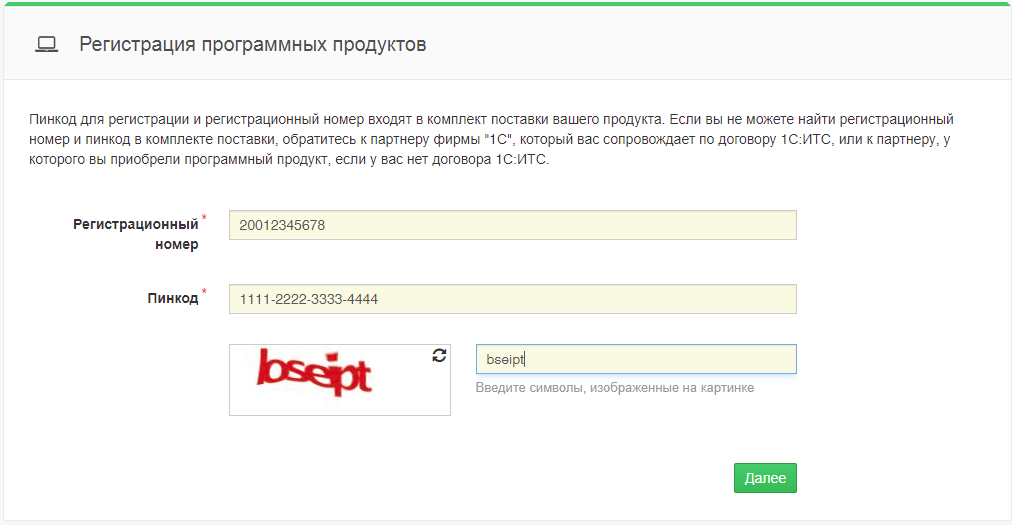Click the red asterisk beside Пинкод
Screen dimensions: 1012x525
205,292
